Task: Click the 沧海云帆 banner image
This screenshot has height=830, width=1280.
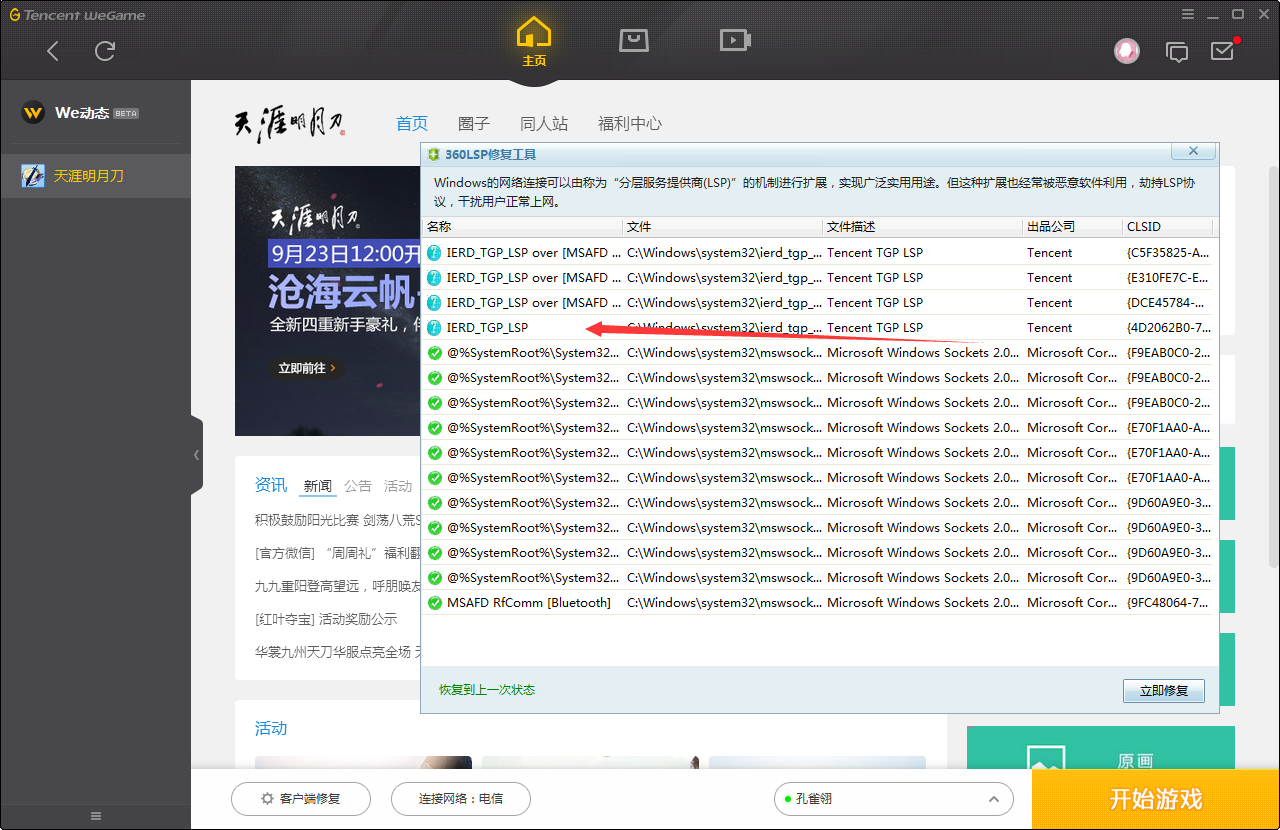Action: click(x=328, y=300)
